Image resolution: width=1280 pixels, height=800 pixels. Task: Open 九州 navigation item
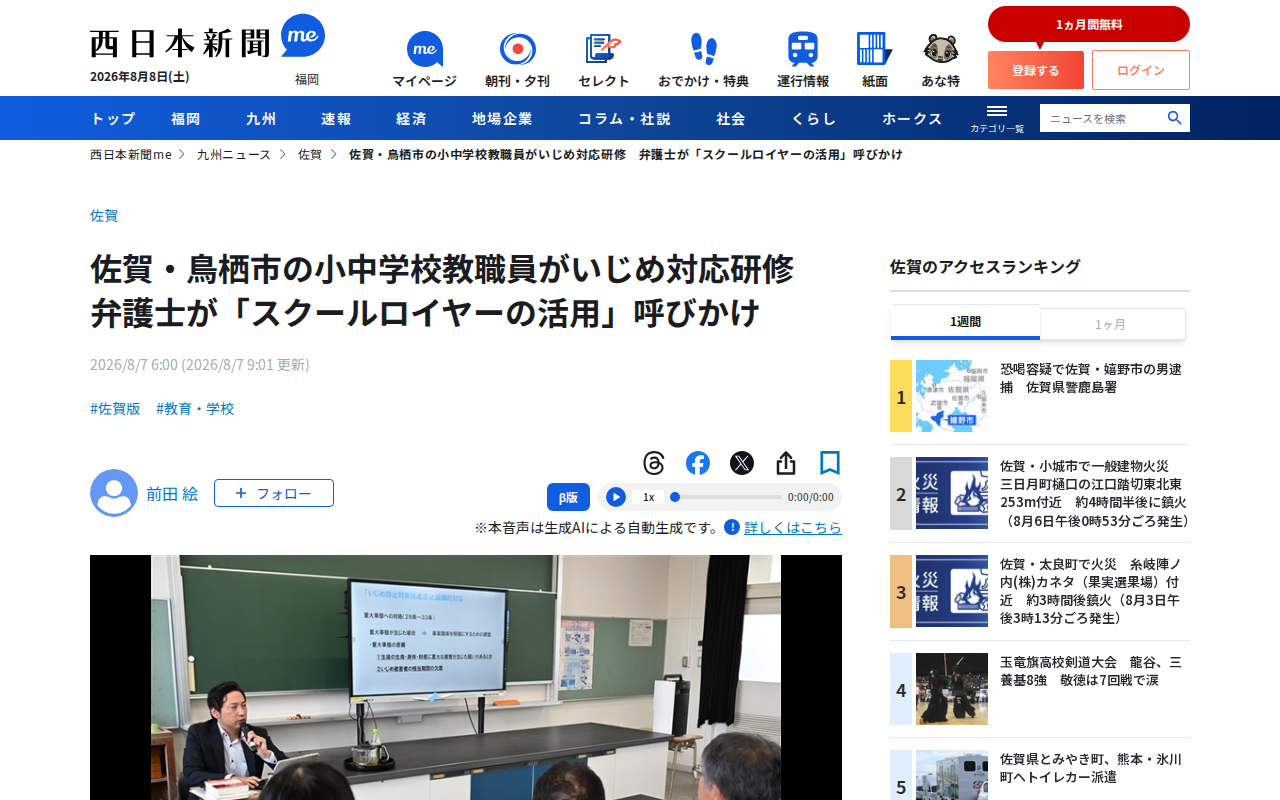coord(261,118)
